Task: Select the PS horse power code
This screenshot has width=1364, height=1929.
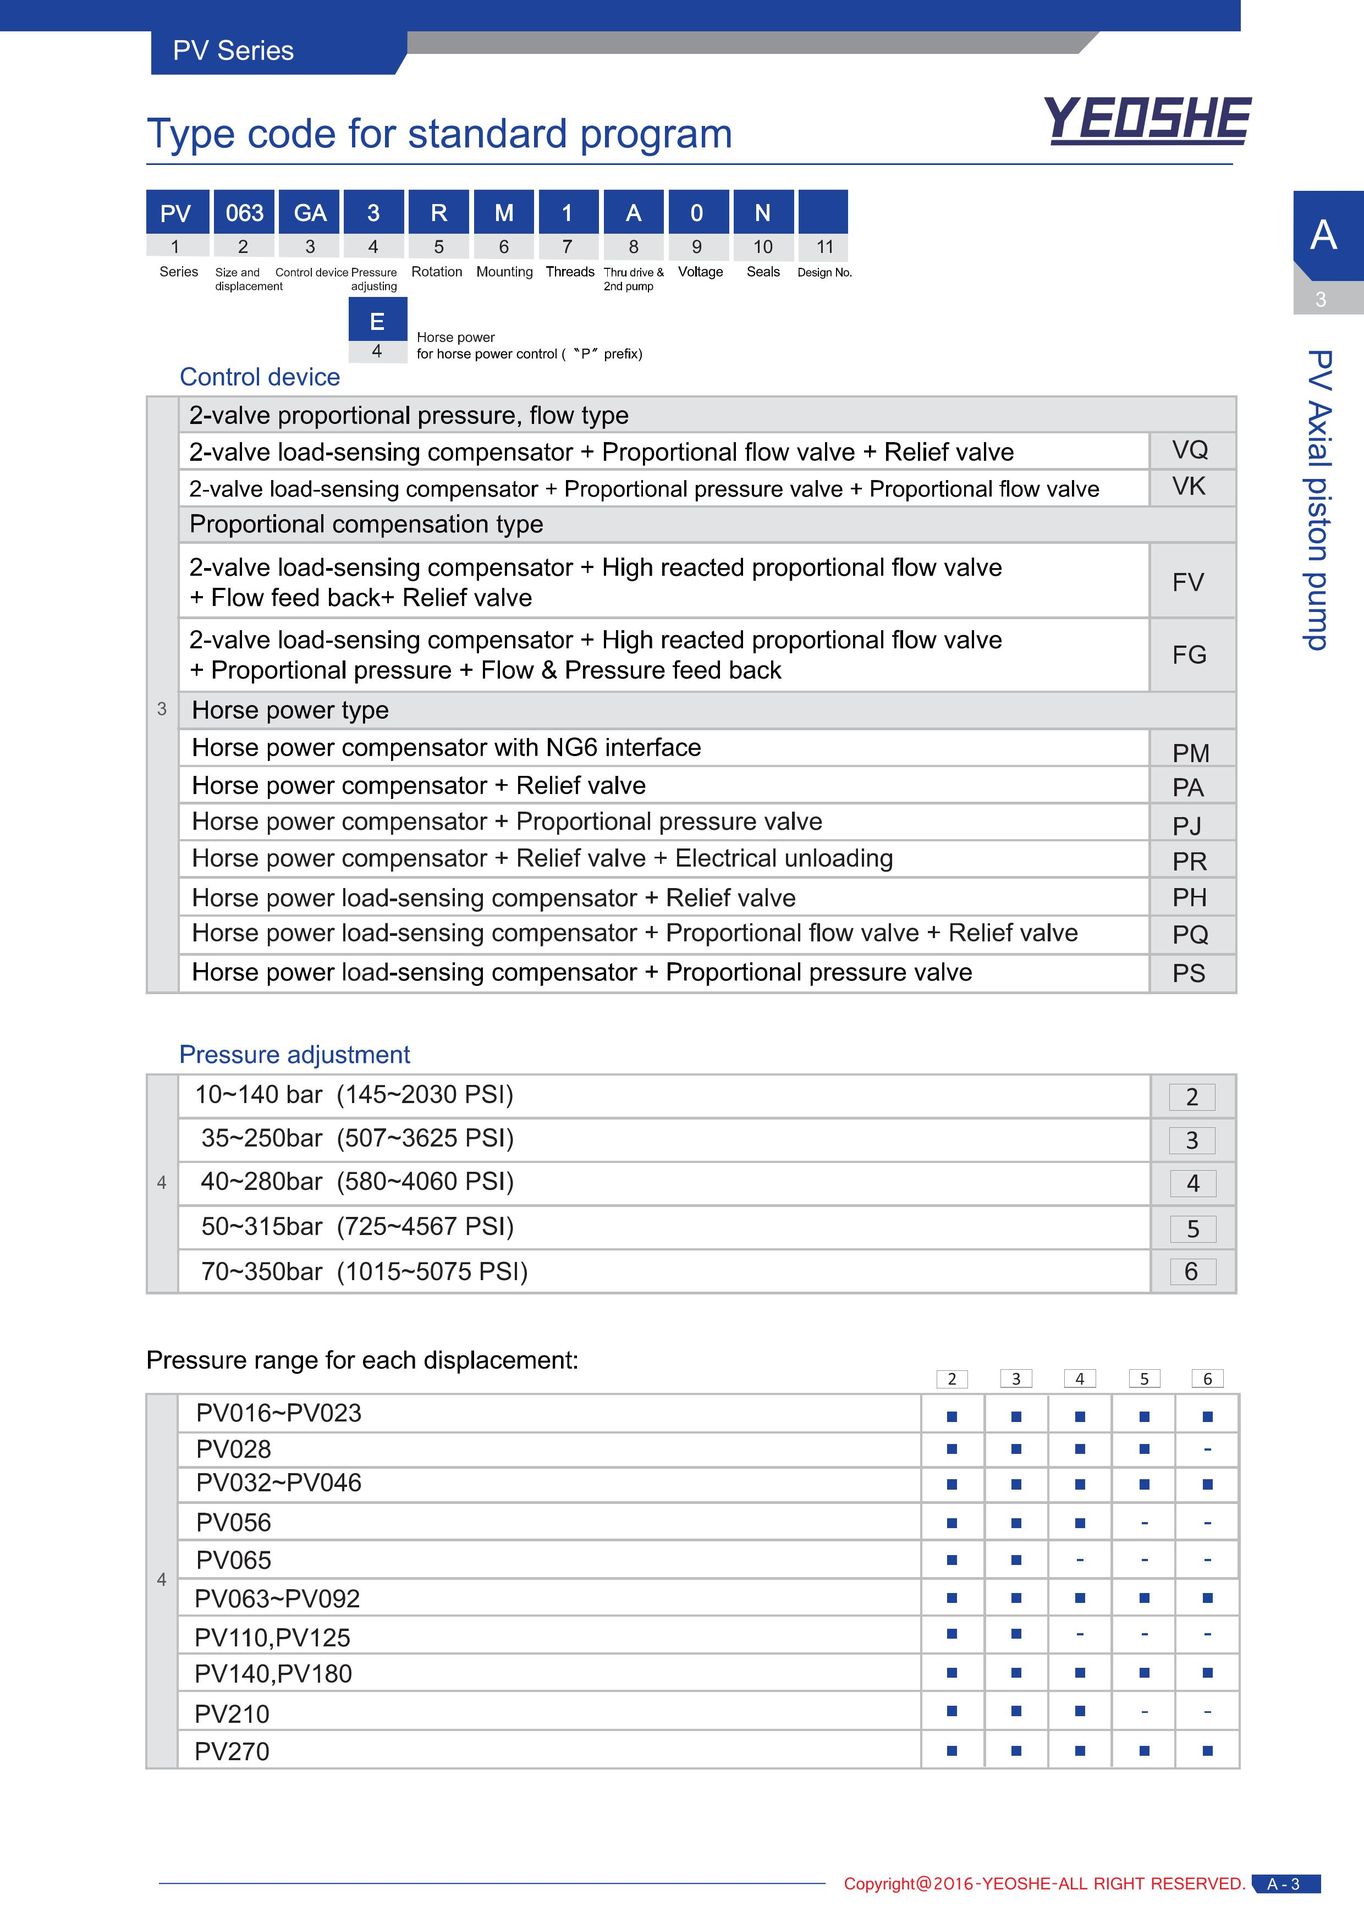Action: tap(1191, 974)
